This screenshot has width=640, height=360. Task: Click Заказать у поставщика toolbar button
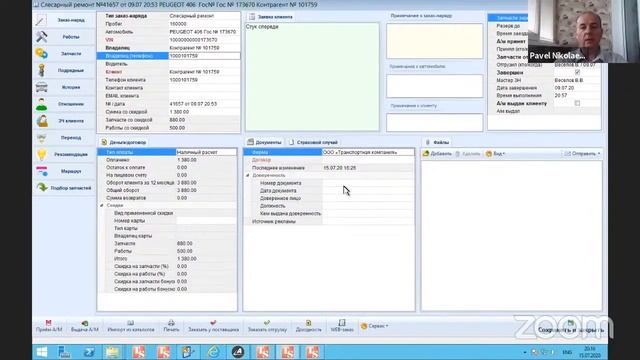213,326
